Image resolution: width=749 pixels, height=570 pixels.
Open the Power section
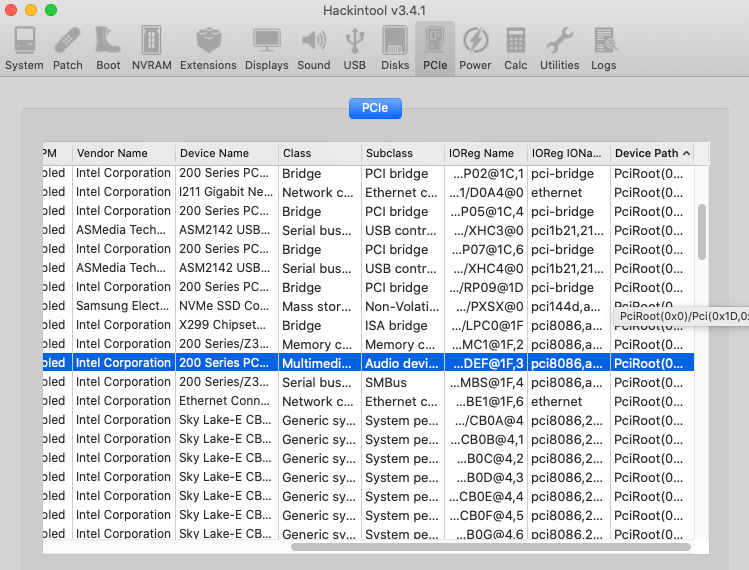pyautogui.click(x=475, y=49)
